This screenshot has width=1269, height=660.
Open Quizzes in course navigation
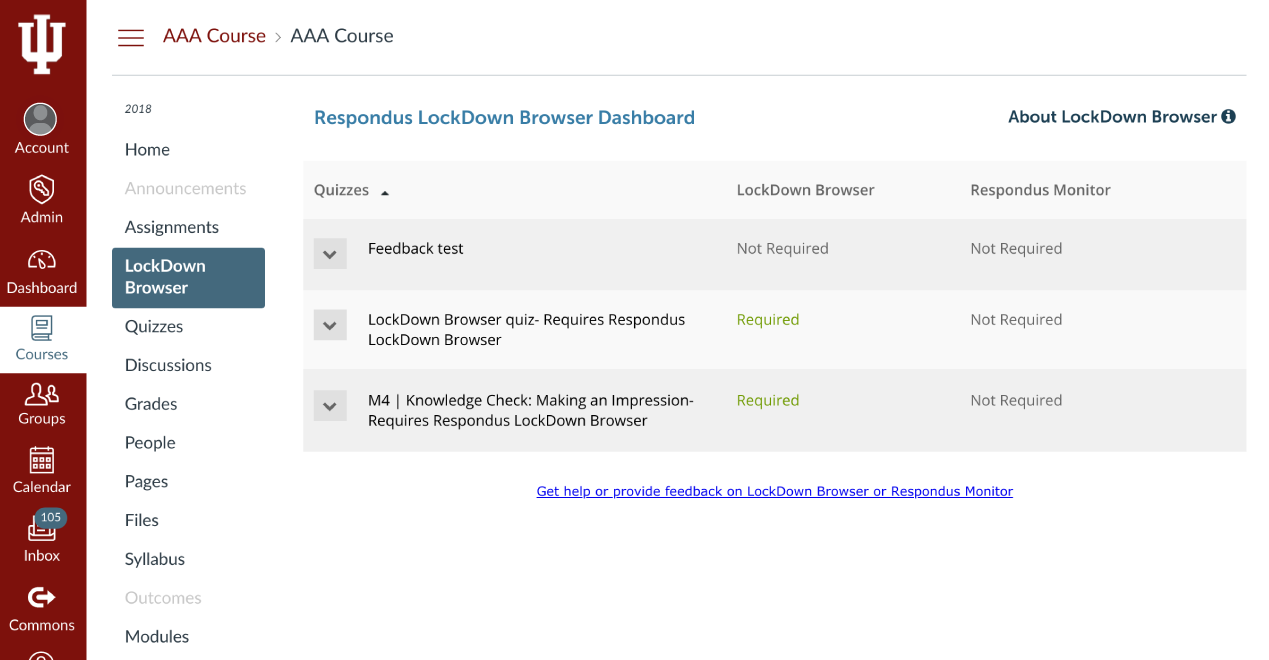pos(154,327)
